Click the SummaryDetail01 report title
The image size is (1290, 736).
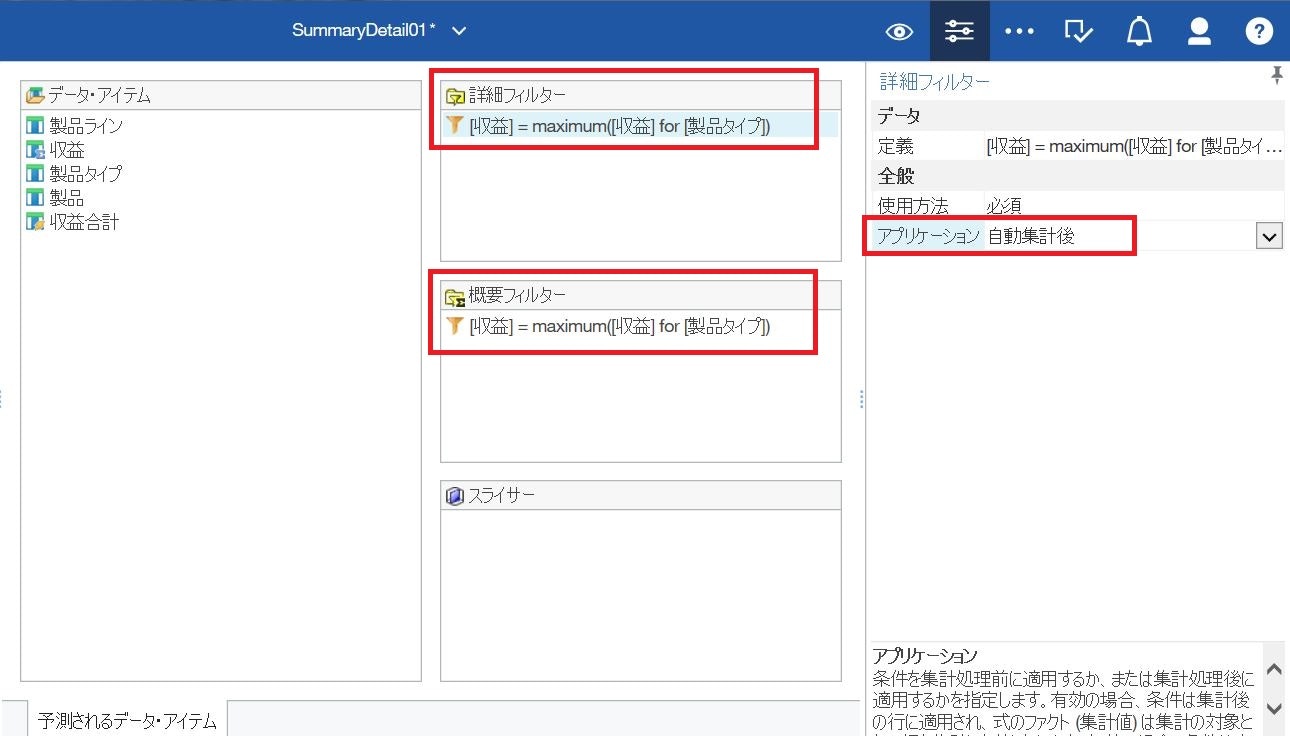click(363, 30)
